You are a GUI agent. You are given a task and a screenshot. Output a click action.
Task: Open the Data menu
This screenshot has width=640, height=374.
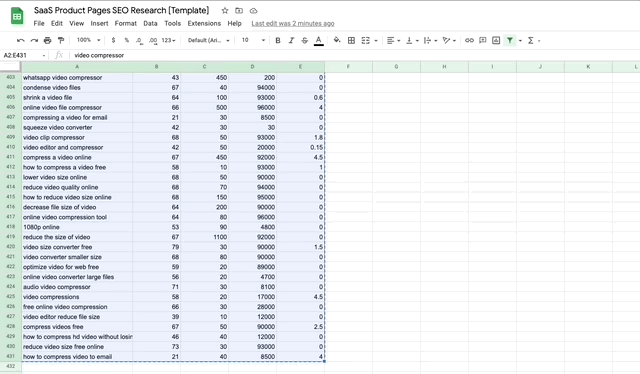pos(150,23)
